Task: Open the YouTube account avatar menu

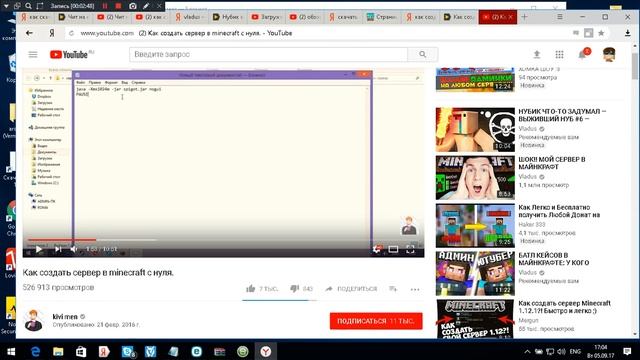Action: 609,54
